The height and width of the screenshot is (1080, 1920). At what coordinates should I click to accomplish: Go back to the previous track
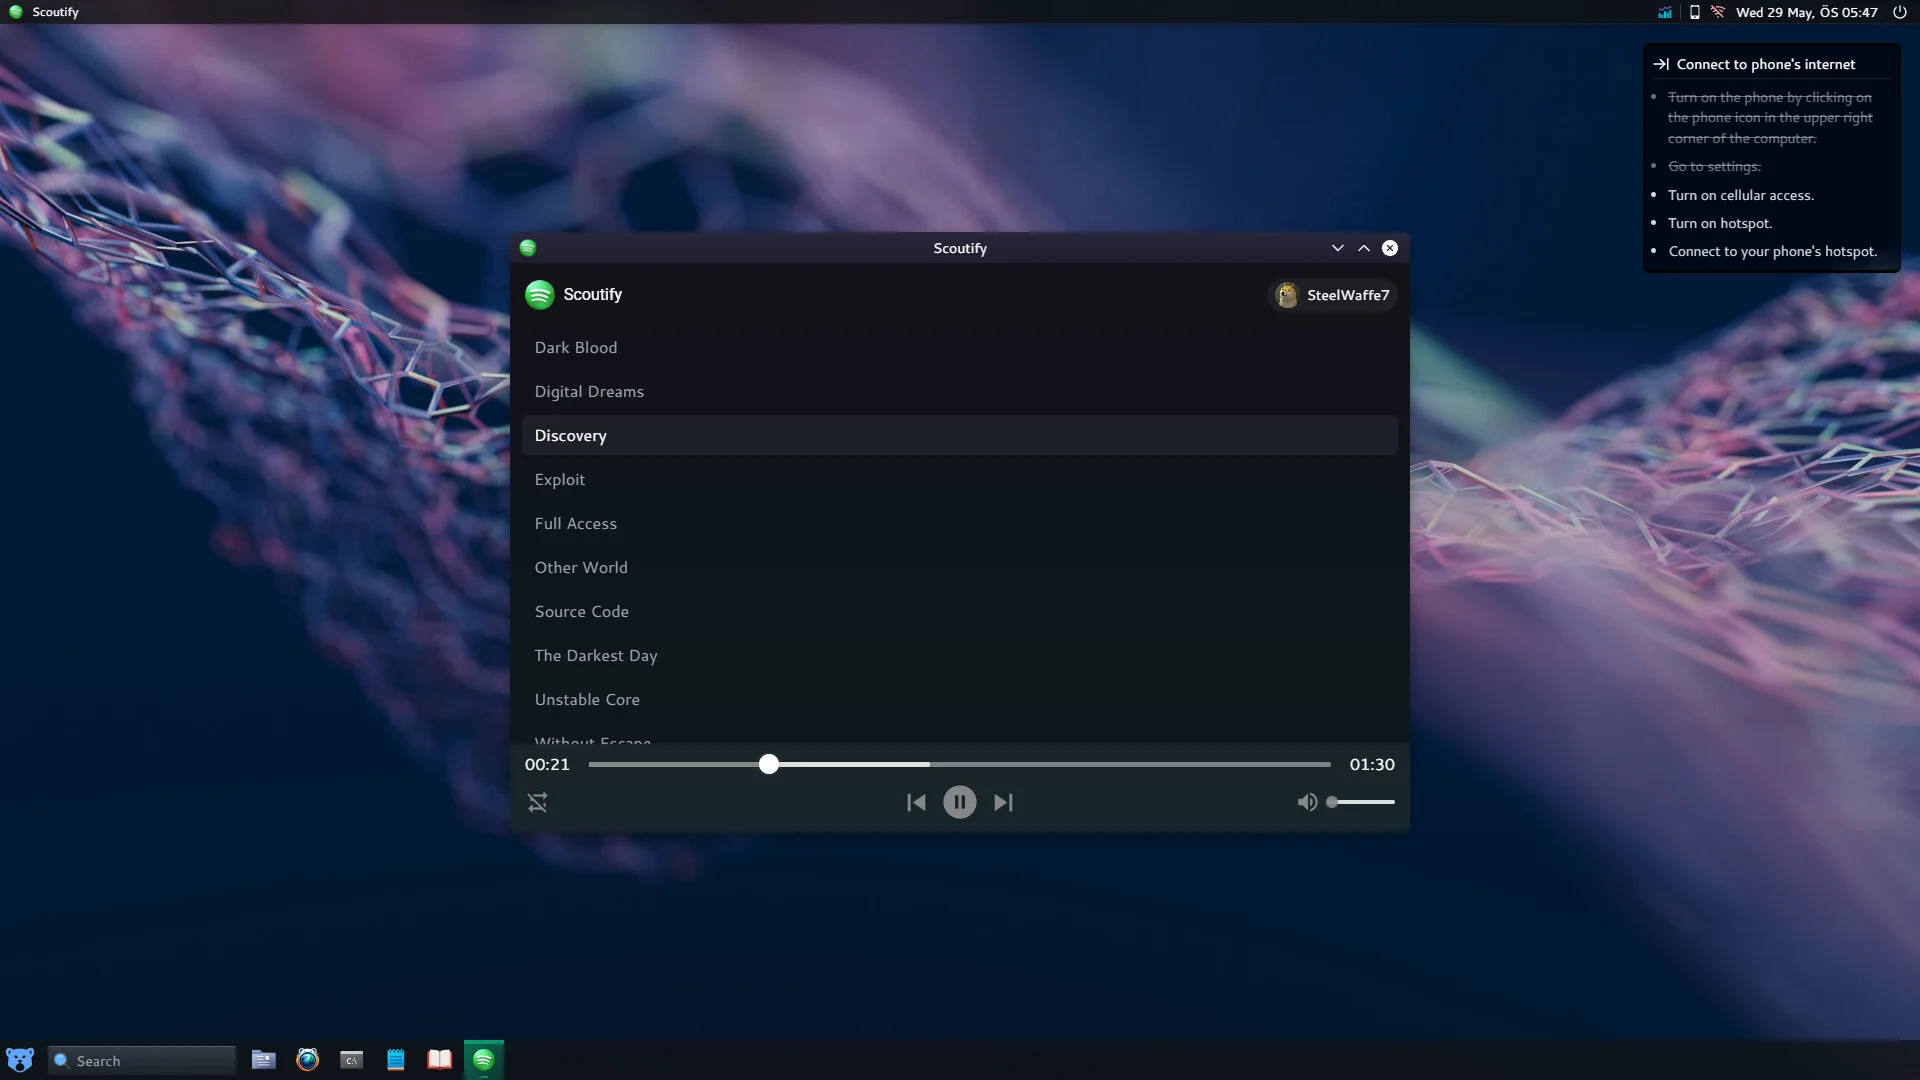[x=915, y=802]
